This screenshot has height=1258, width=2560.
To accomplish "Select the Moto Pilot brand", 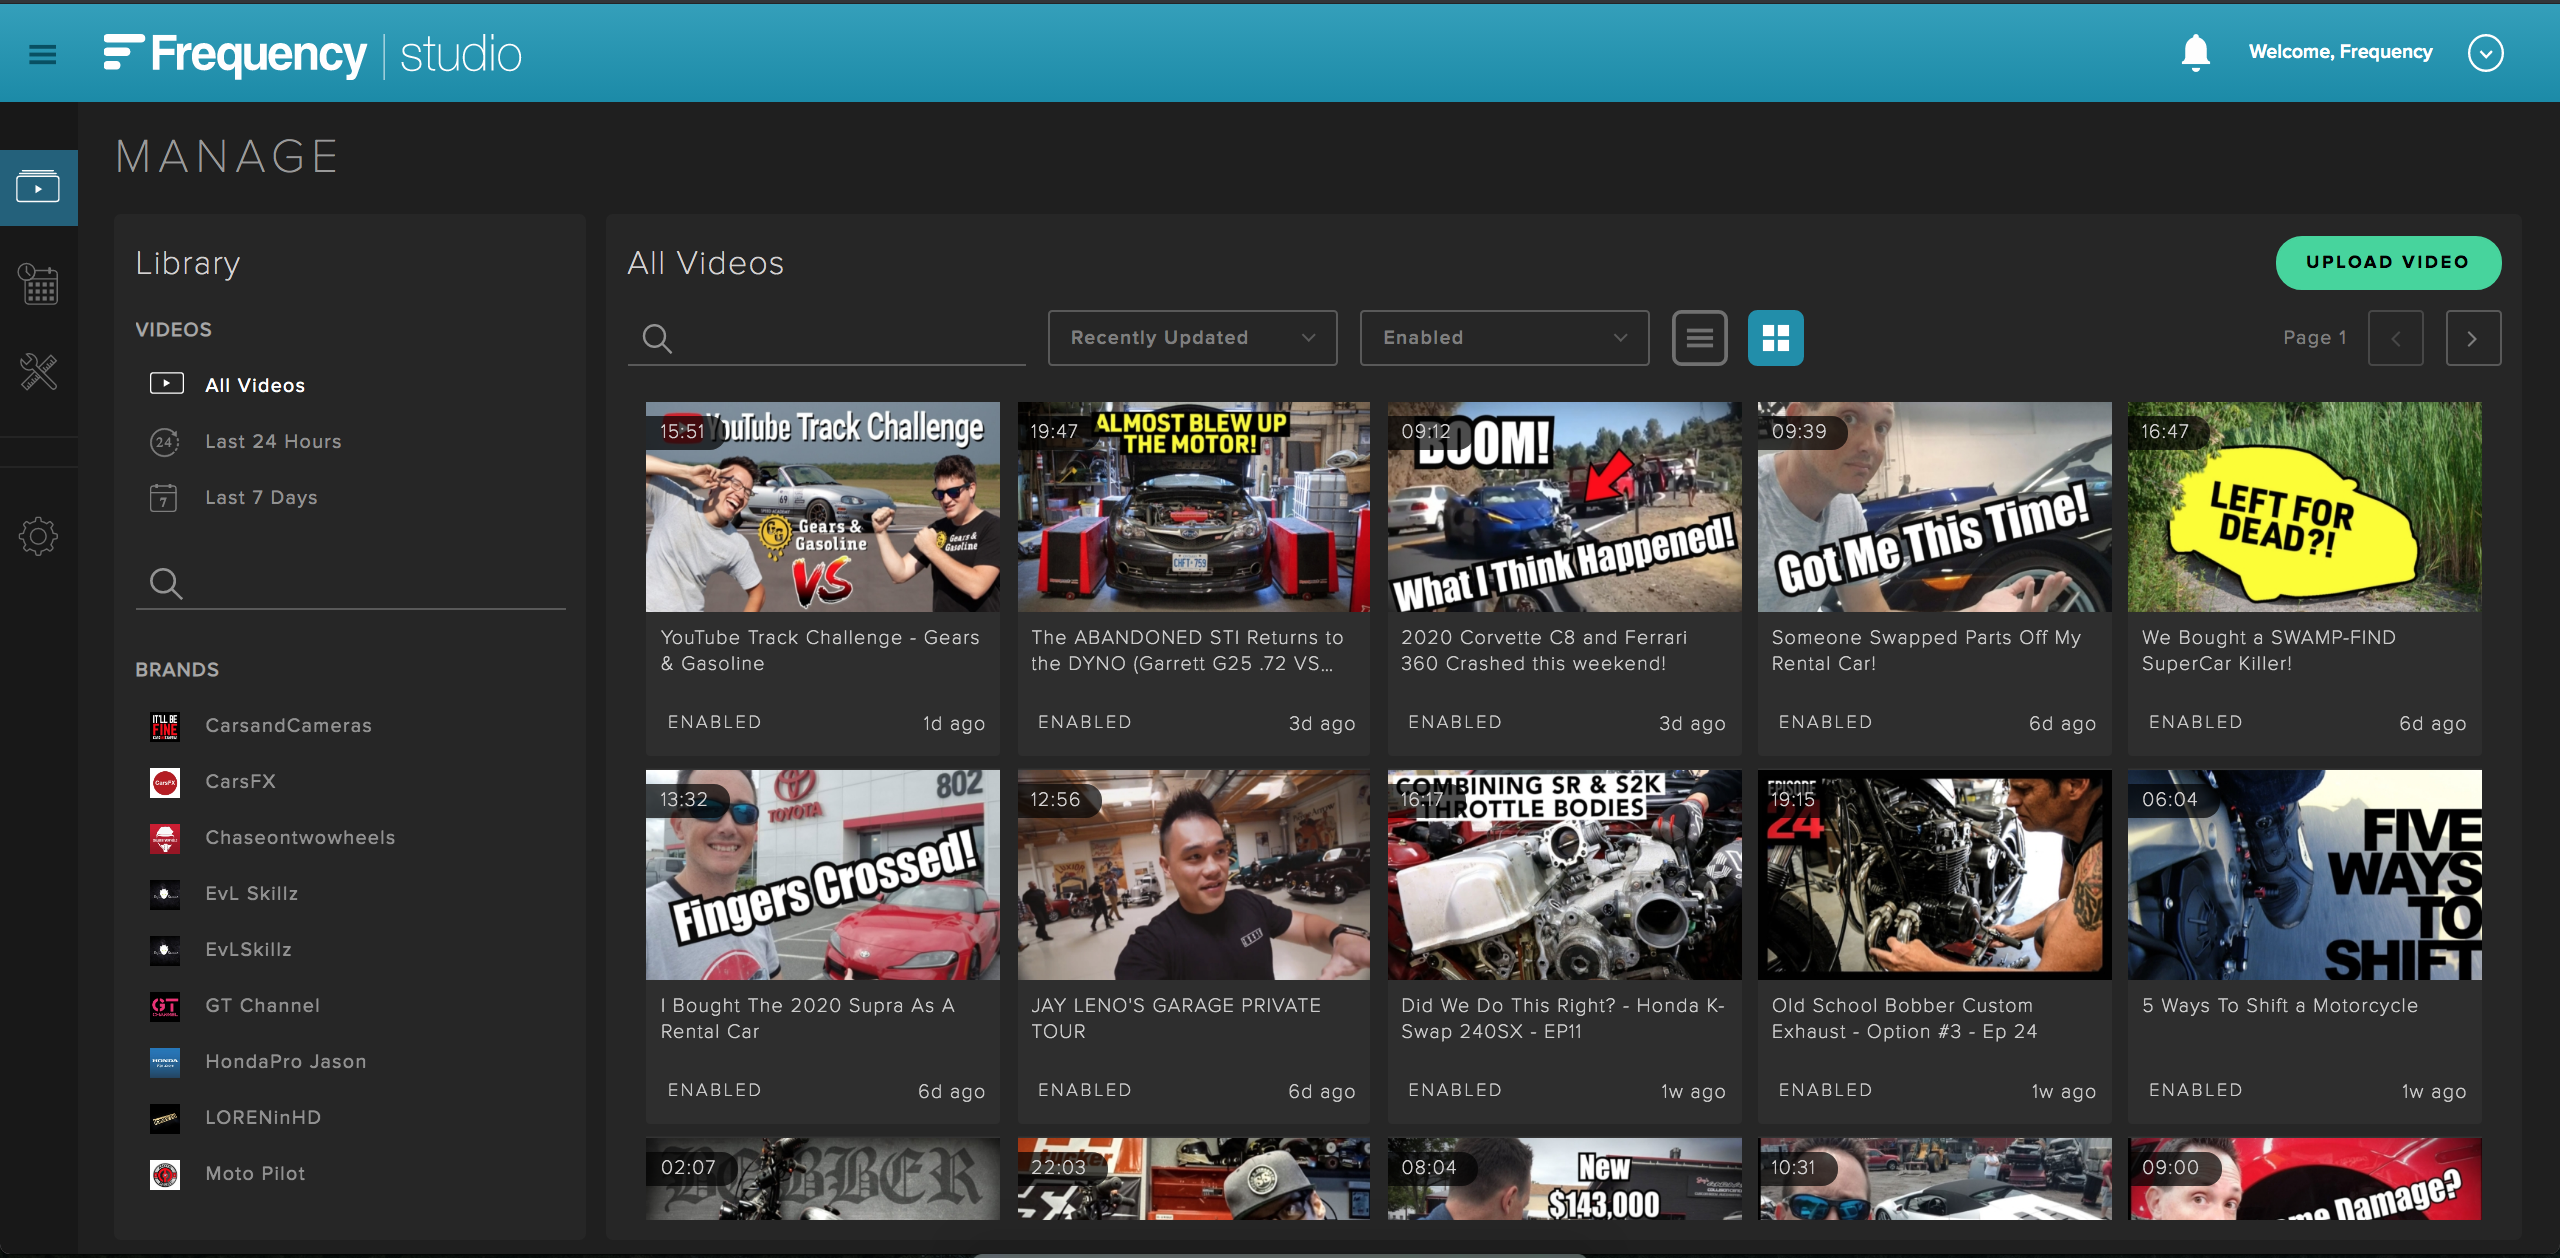I will [x=255, y=1173].
